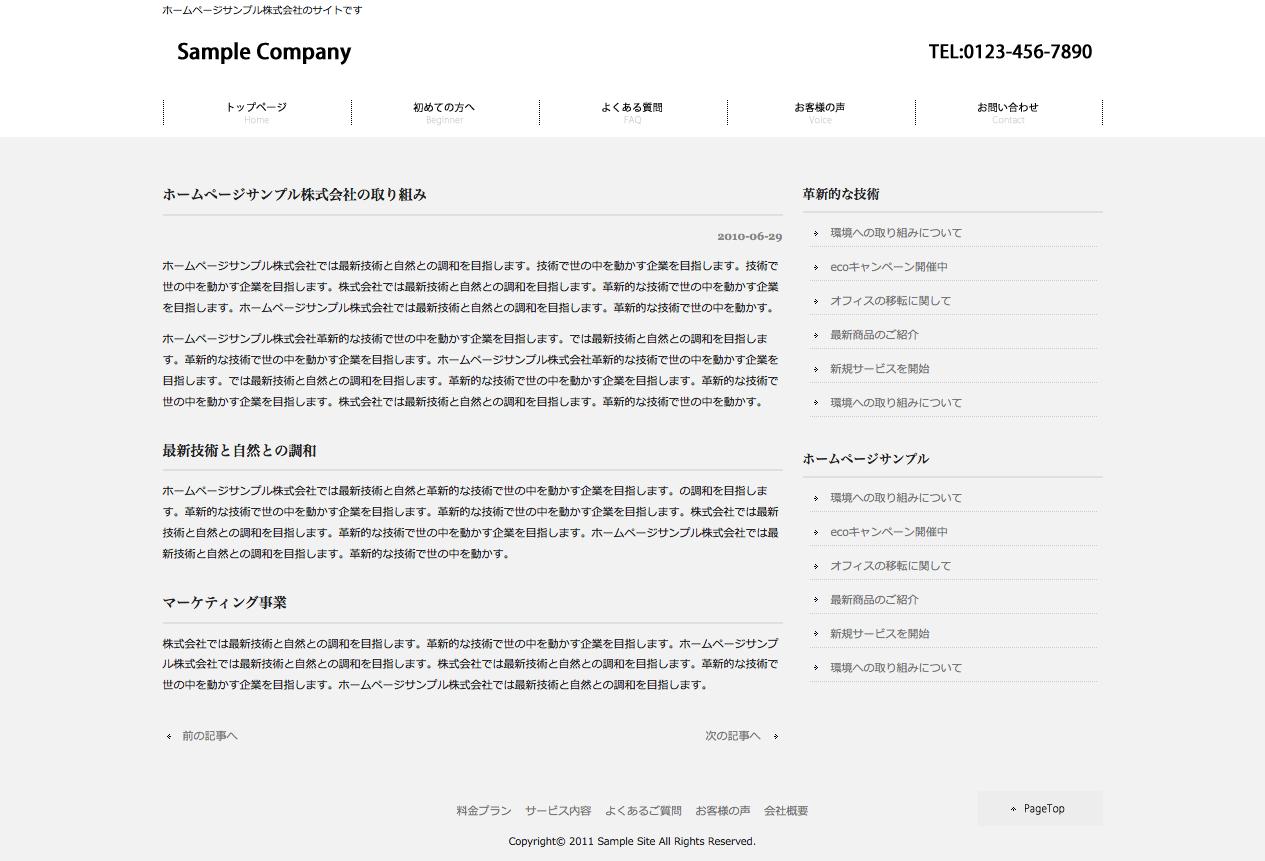Open オフィスの移転に関して under ホームページサンプル section
The width and height of the screenshot is (1265, 861).
(x=890, y=566)
